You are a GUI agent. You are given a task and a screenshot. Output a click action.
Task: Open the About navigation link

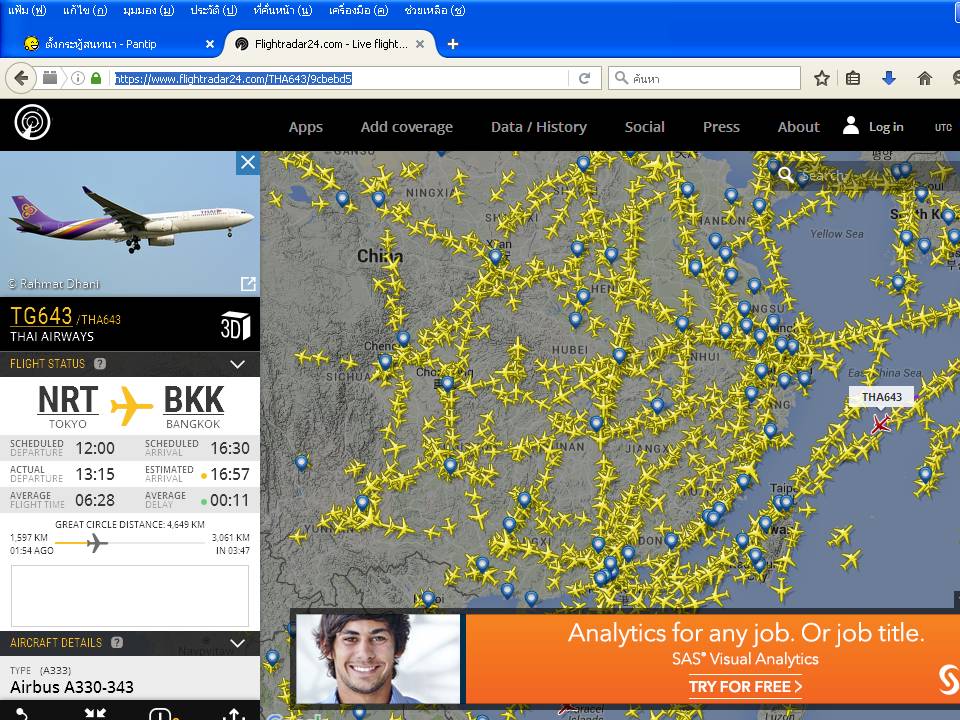(798, 127)
